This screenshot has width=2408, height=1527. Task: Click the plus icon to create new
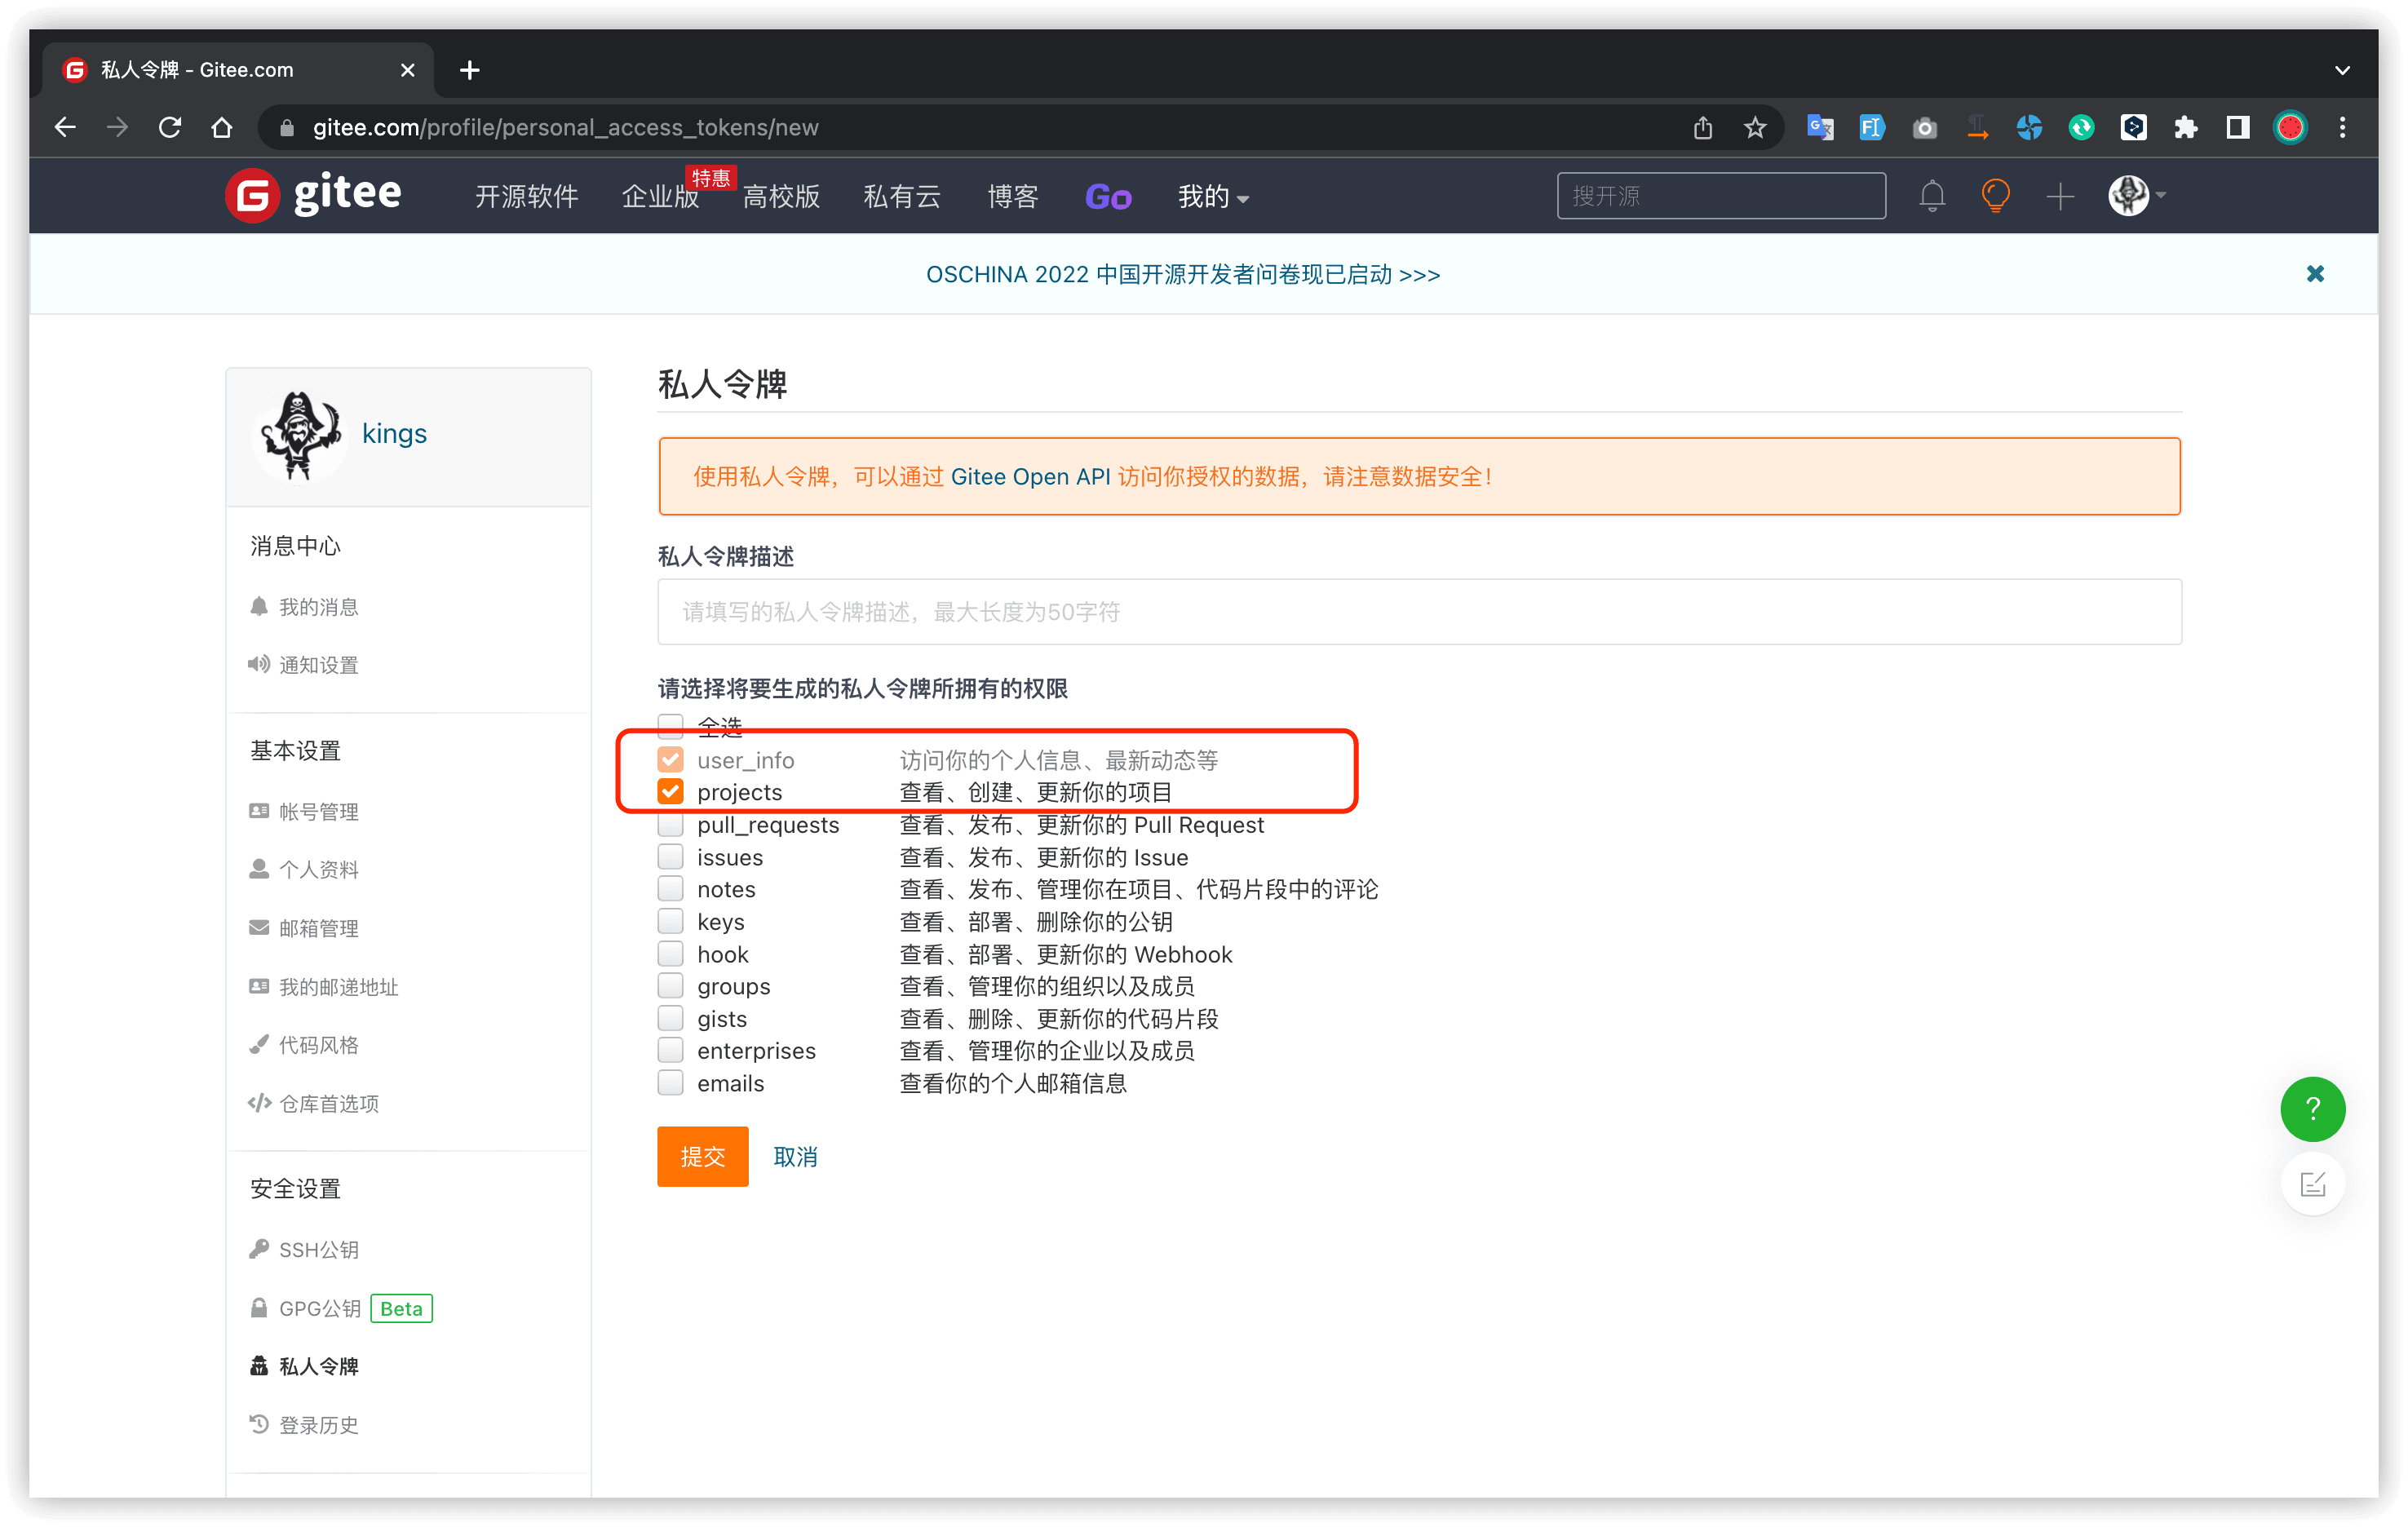tap(2060, 196)
